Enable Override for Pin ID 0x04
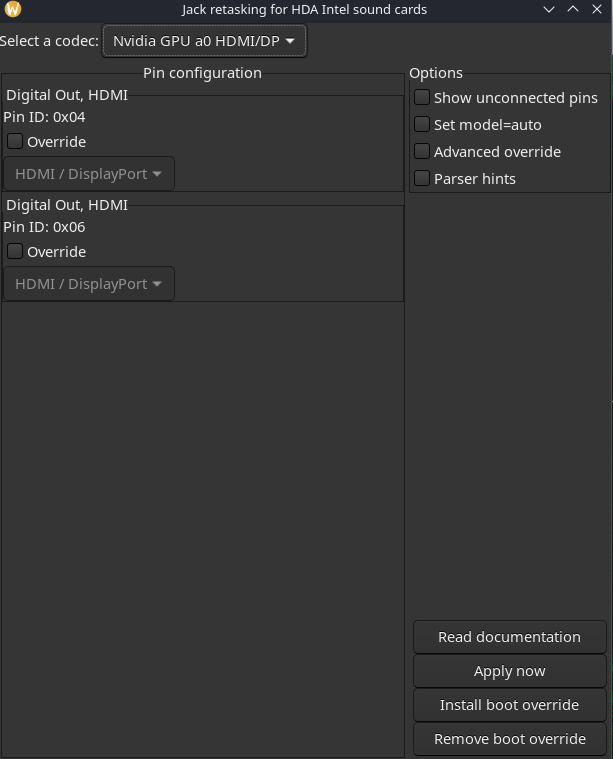613x759 pixels. coord(15,142)
